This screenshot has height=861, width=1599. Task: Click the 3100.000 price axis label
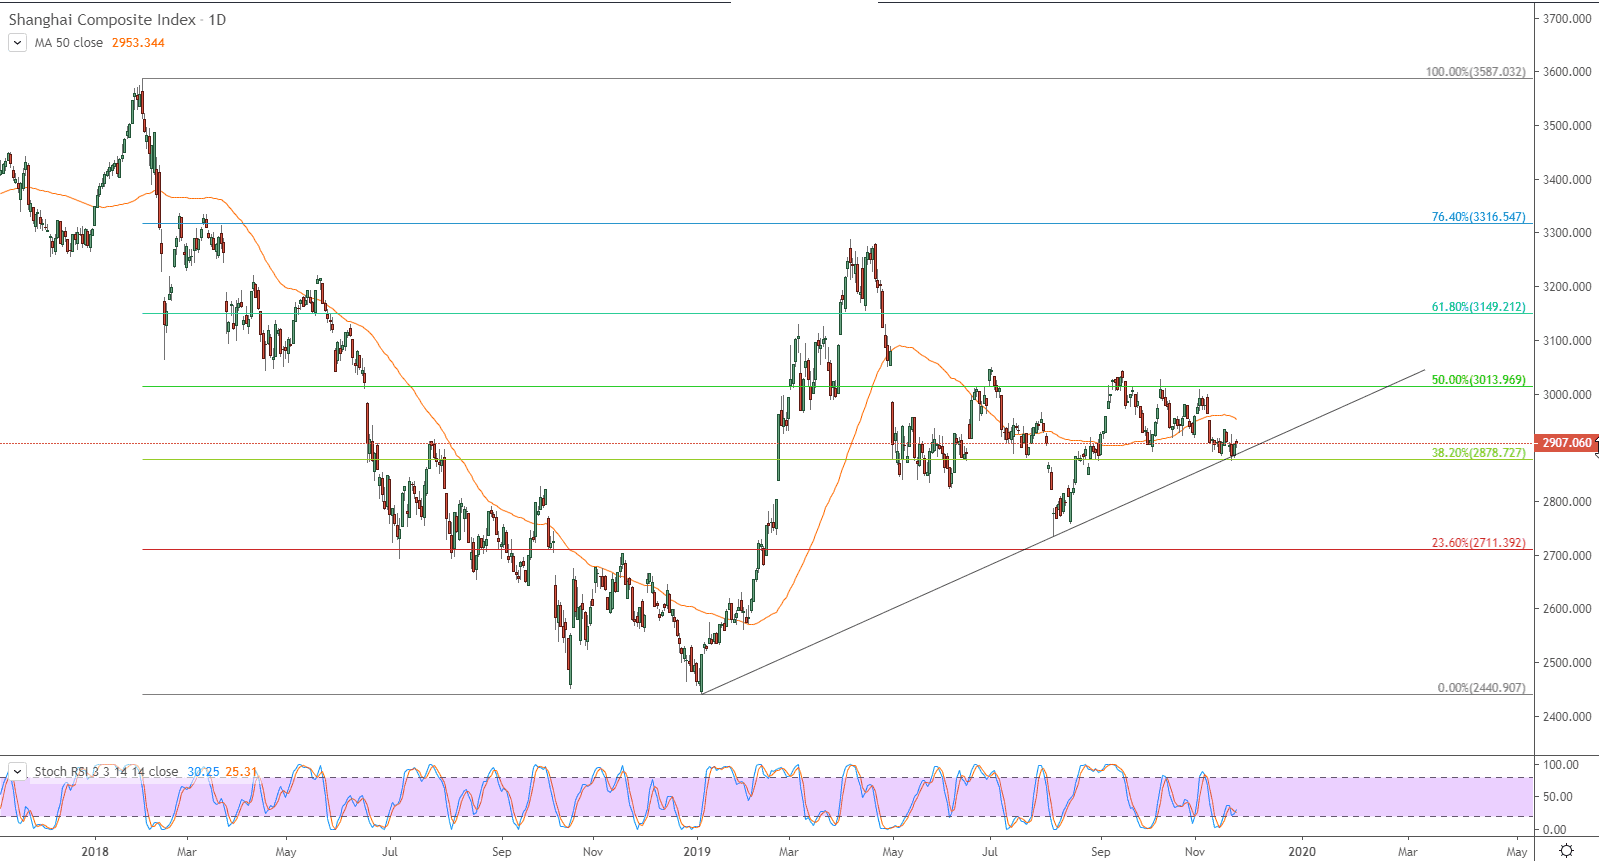pos(1567,341)
